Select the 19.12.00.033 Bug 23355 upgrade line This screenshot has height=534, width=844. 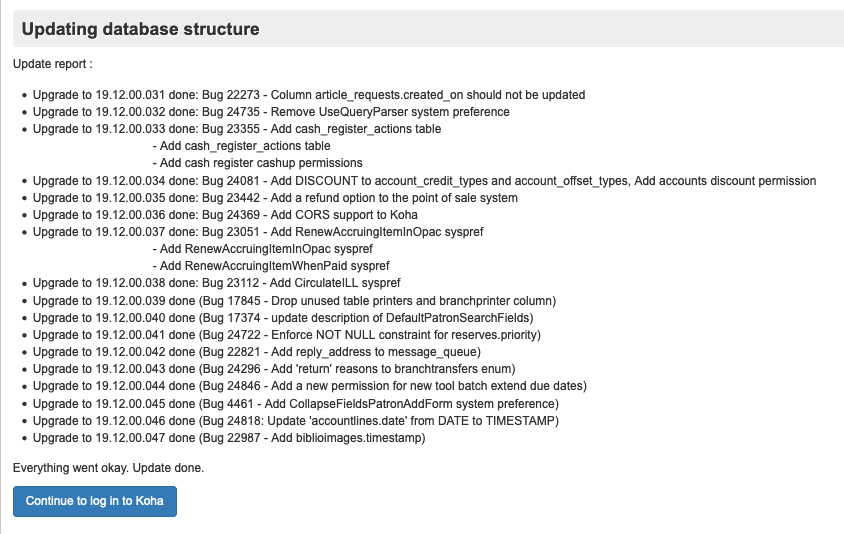pos(236,129)
